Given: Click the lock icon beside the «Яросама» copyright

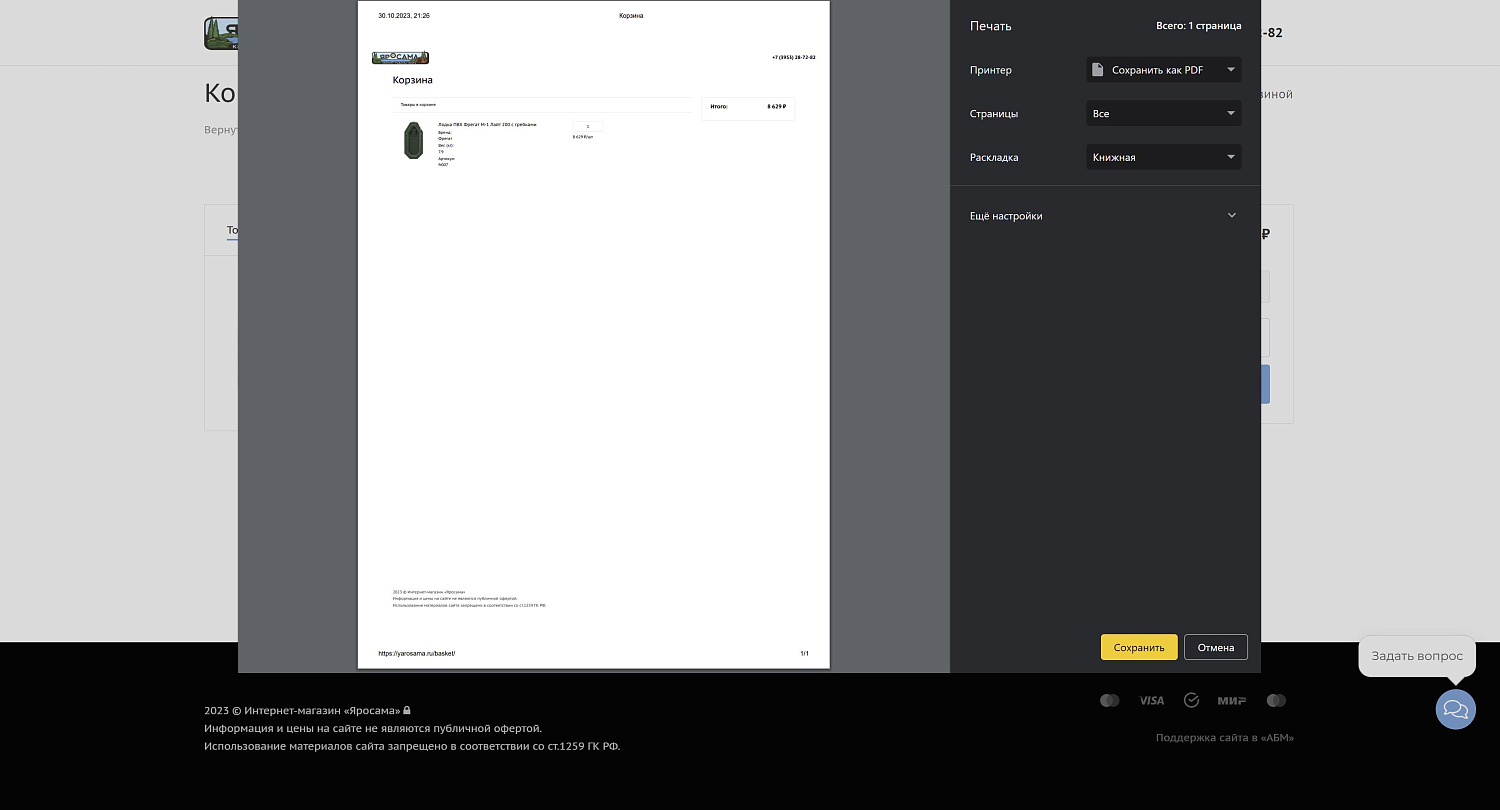Looking at the screenshot, I should (x=407, y=710).
